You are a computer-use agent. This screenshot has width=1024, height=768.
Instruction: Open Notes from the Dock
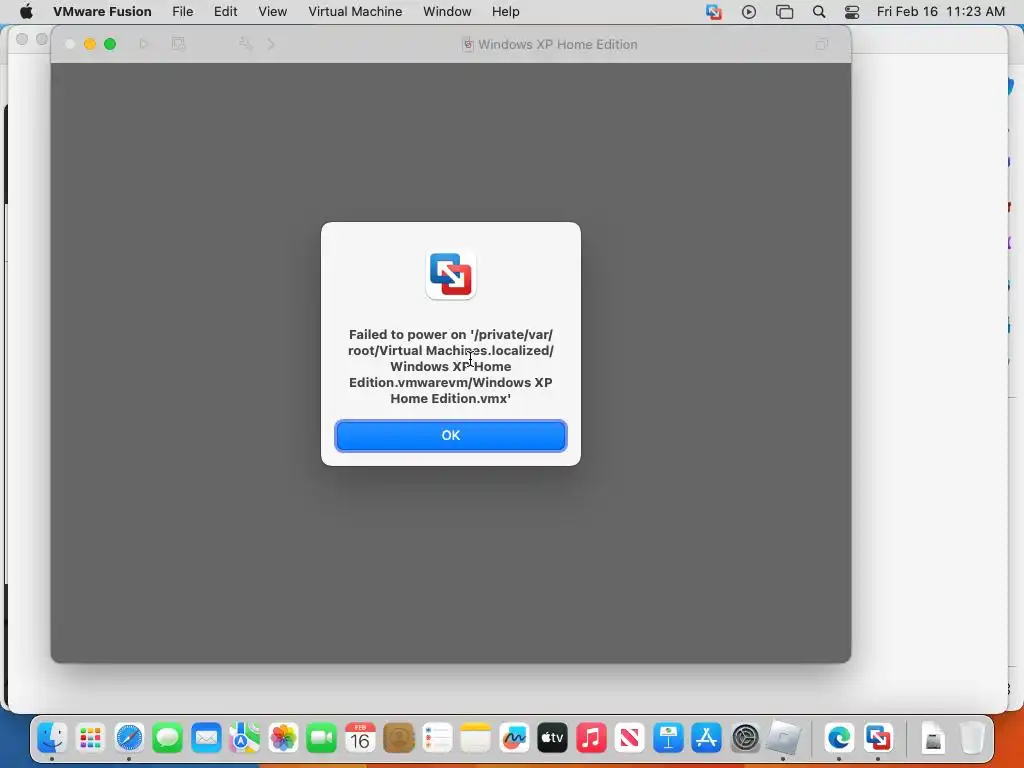point(475,738)
